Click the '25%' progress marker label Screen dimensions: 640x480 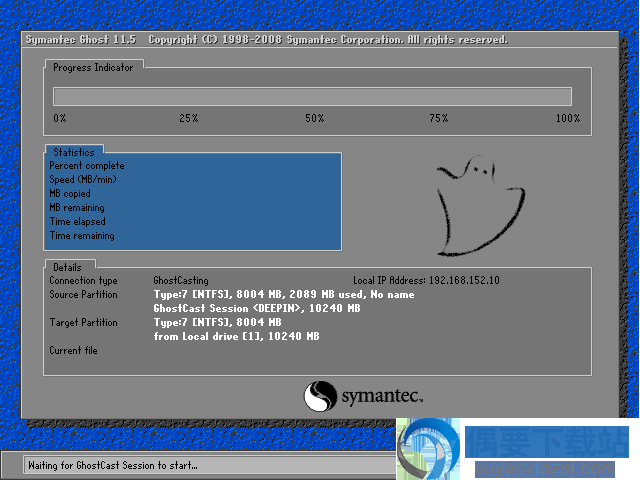[x=189, y=118]
